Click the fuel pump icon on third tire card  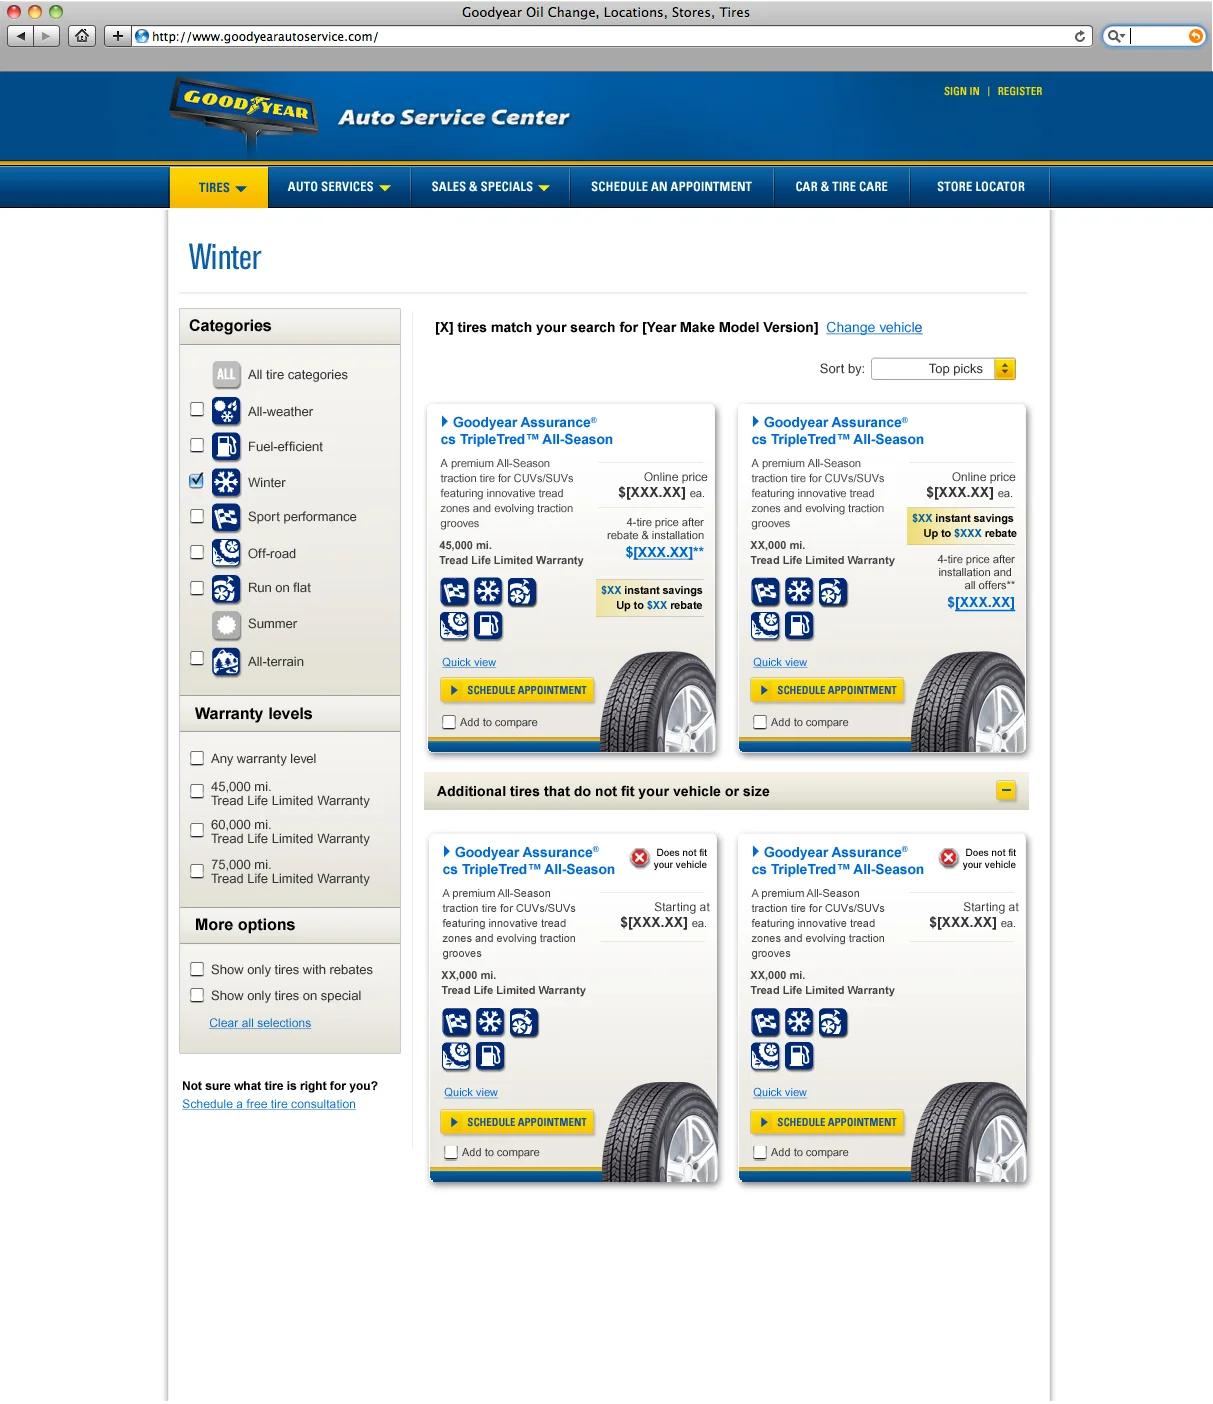490,1055
